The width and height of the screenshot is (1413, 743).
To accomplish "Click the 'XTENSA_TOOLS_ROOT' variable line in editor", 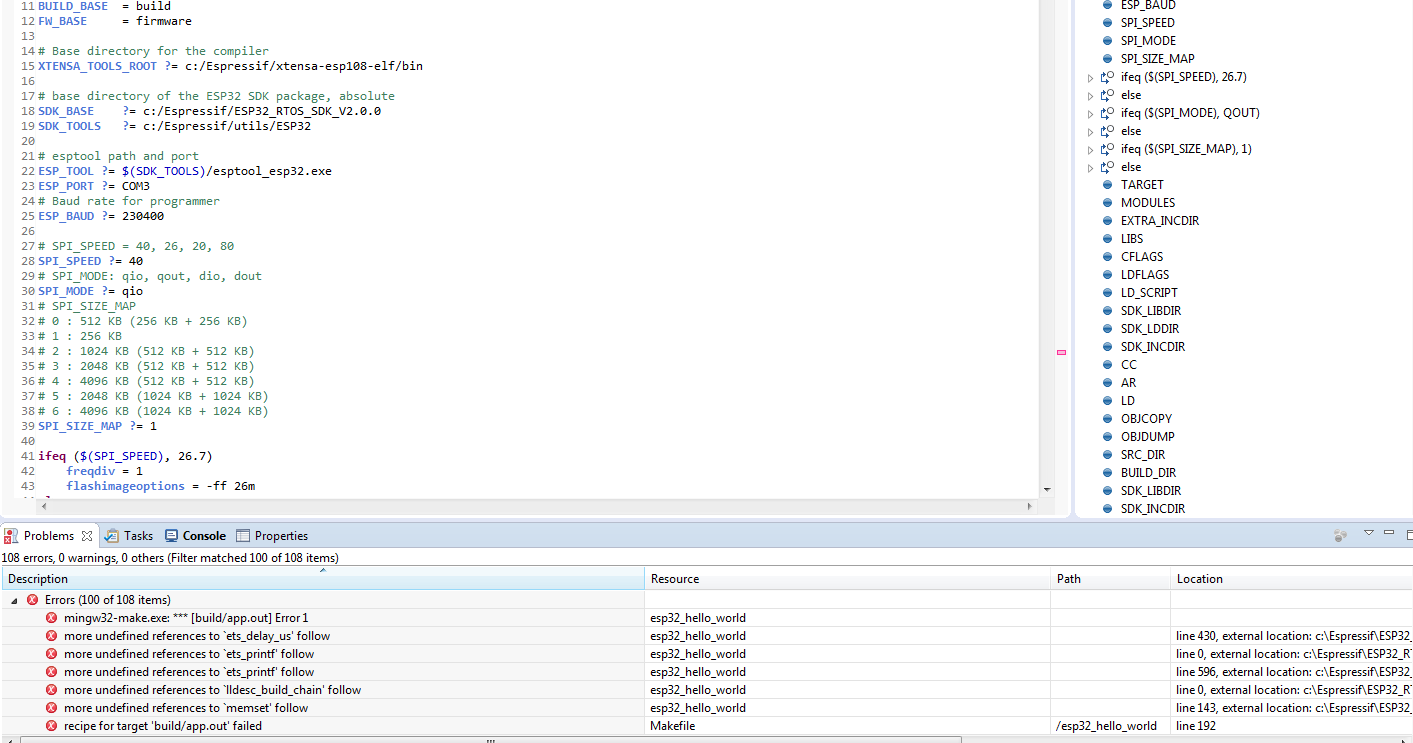I will [230, 66].
